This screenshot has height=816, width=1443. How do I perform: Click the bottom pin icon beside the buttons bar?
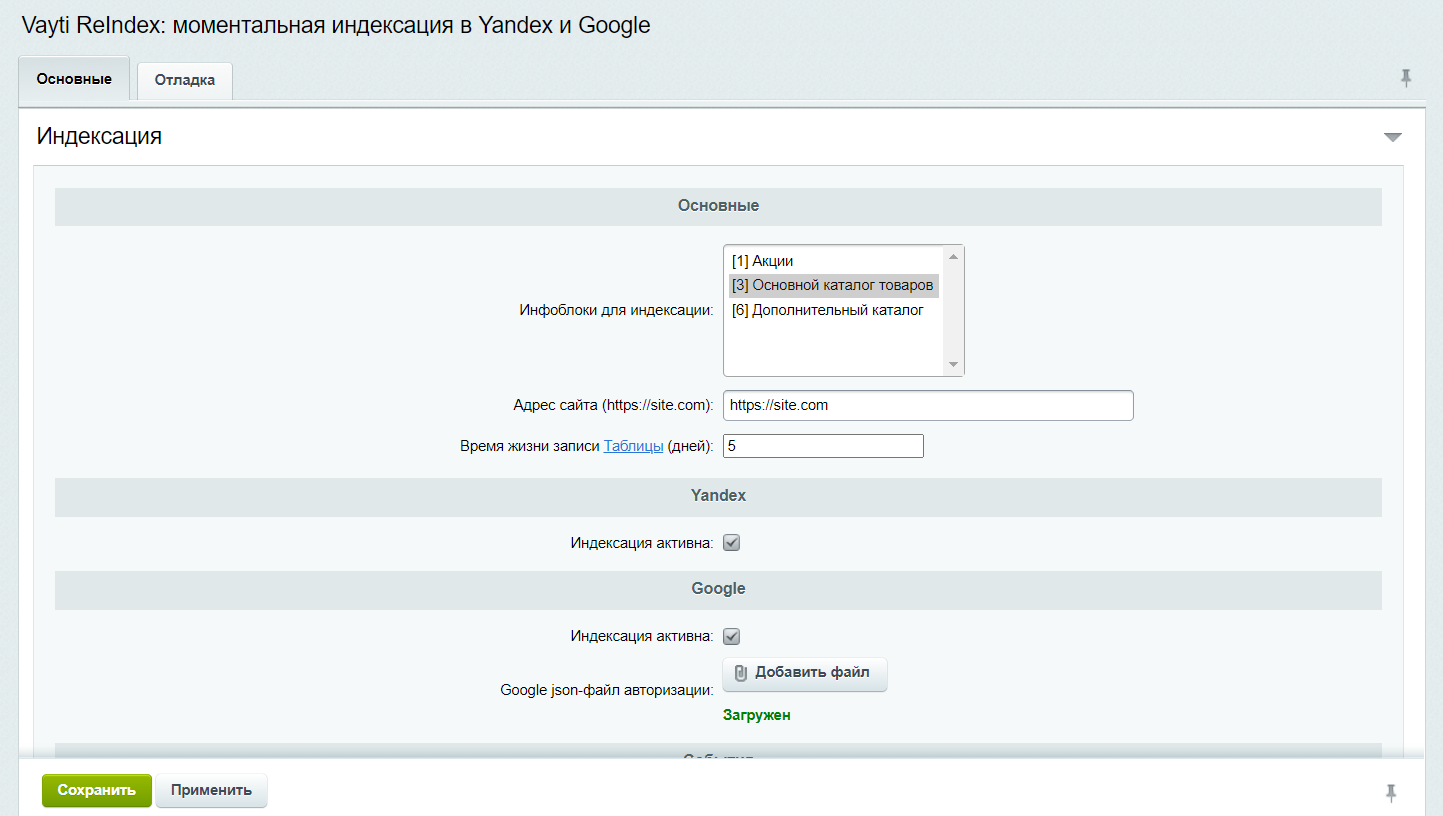(x=1390, y=793)
